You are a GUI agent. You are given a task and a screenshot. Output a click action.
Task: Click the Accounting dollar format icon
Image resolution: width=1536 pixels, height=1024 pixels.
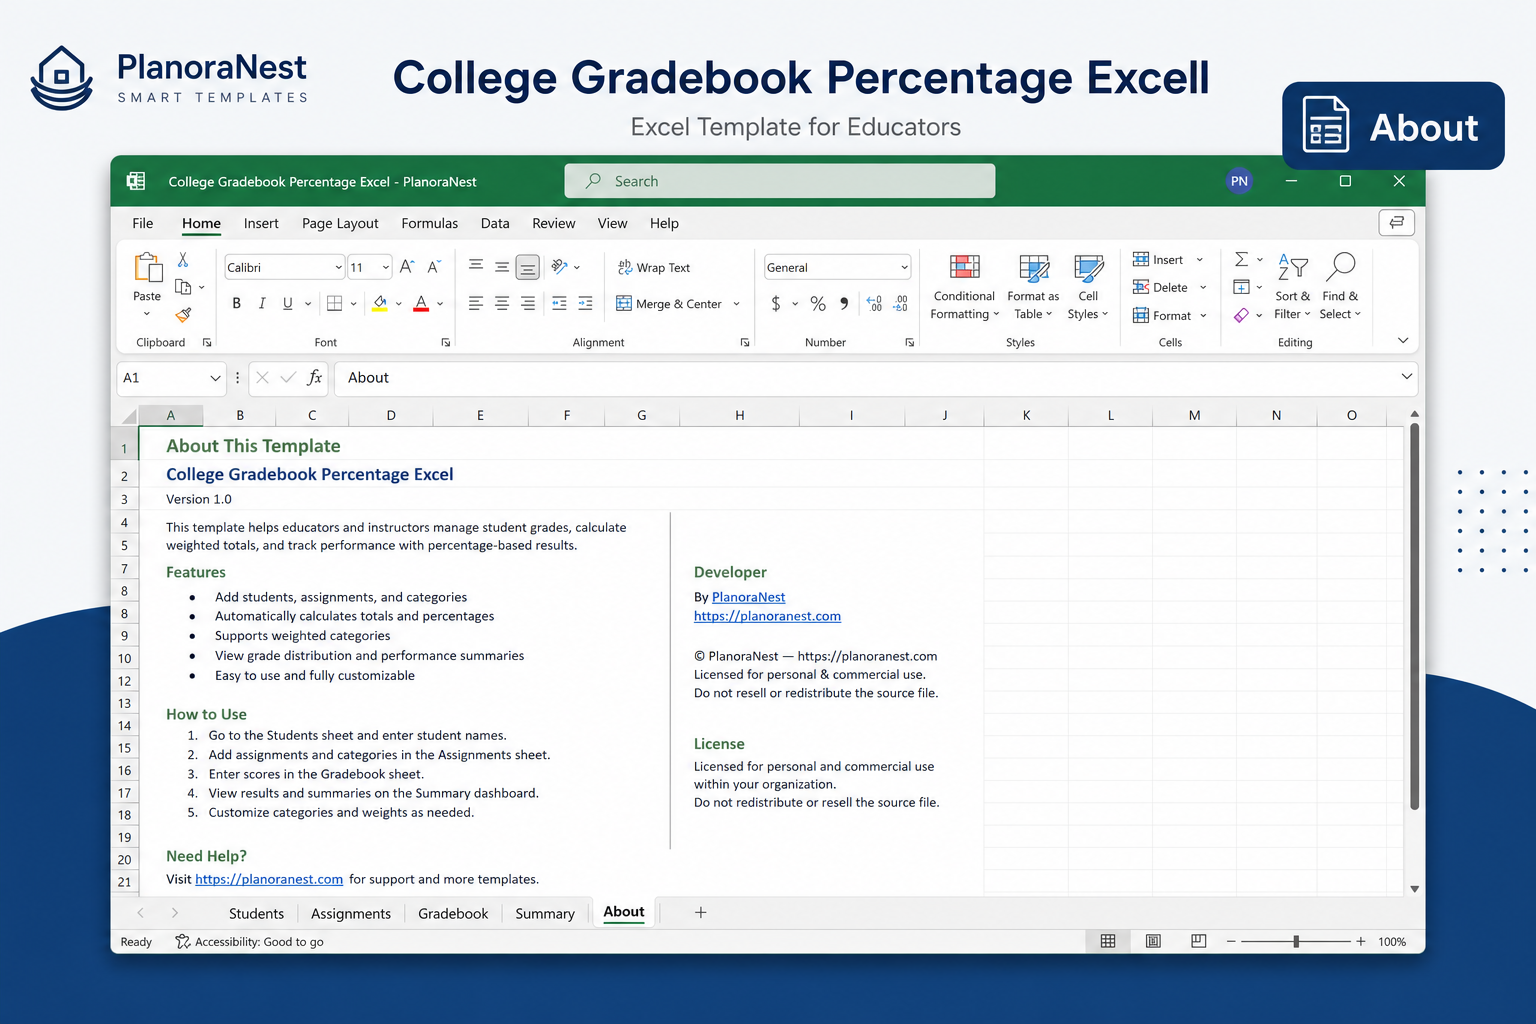776,303
